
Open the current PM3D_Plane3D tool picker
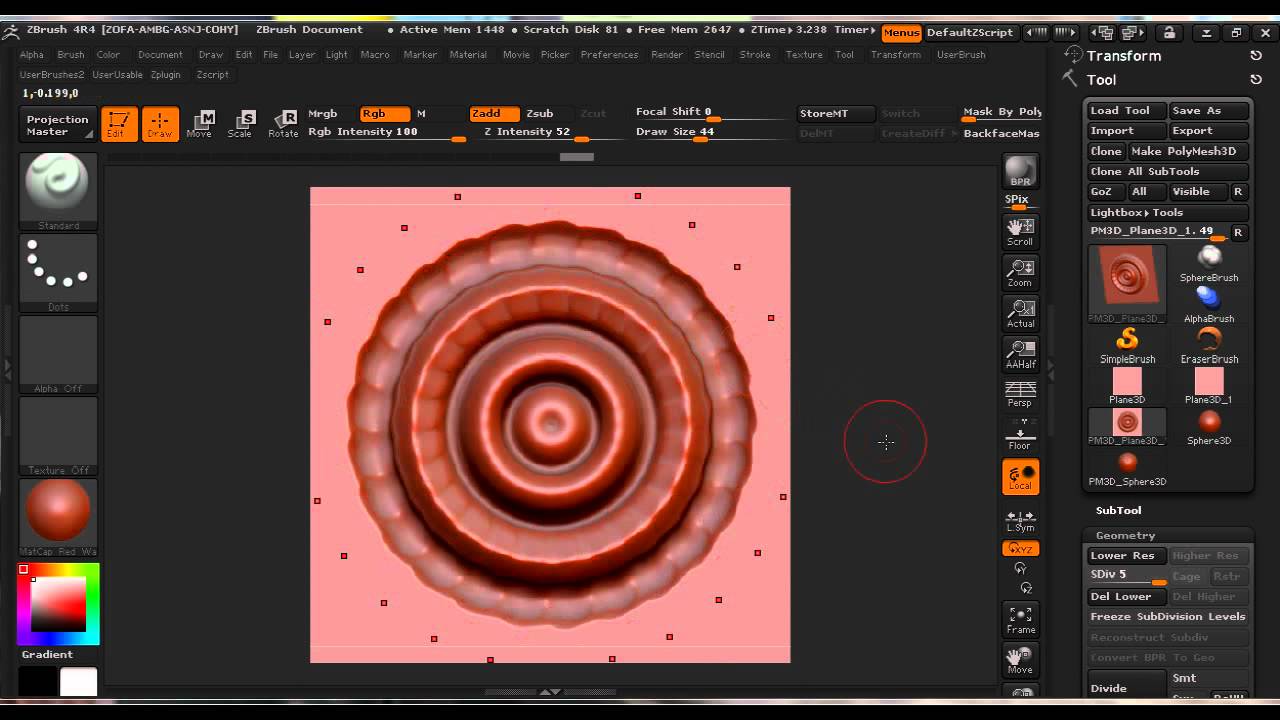(1127, 284)
